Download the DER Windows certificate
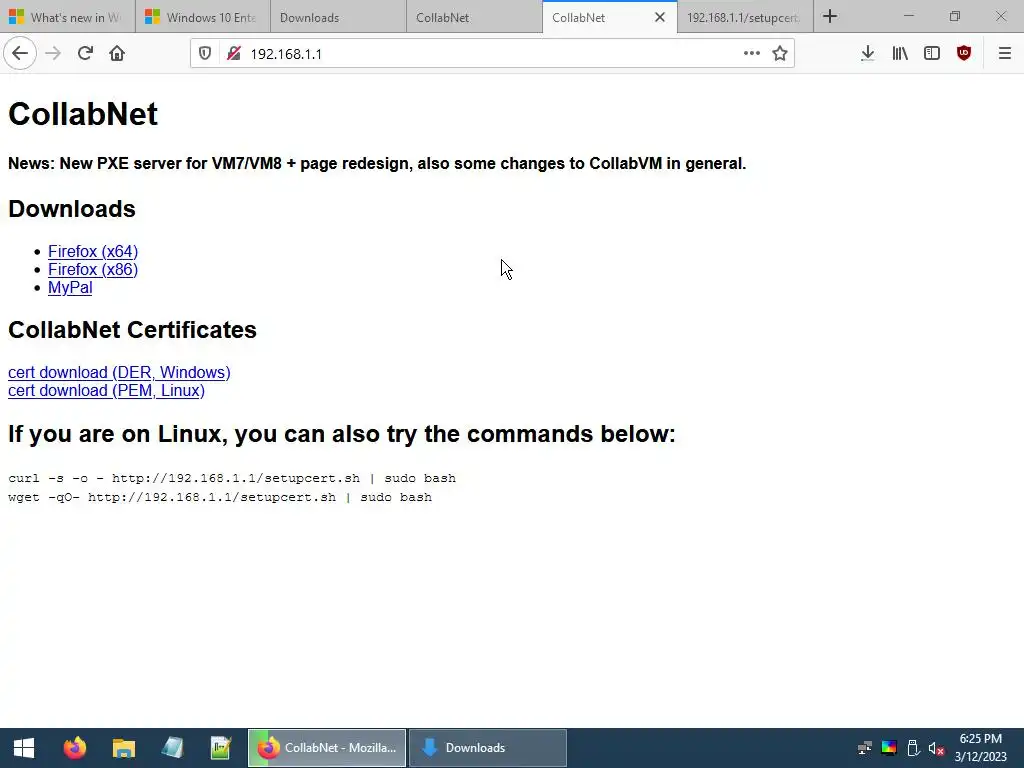1024x768 pixels. 119,372
